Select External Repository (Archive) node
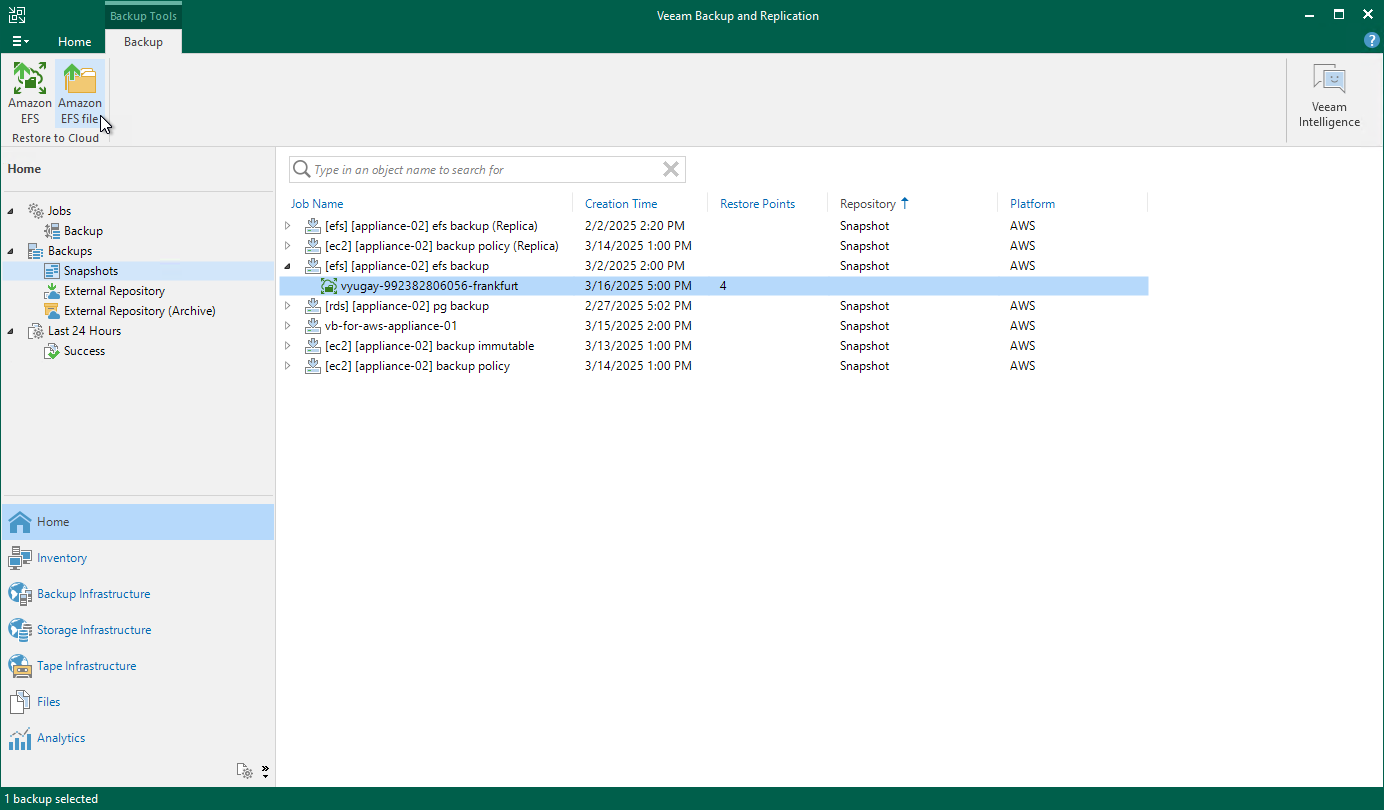Screen dimensions: 1384x810 (x=140, y=311)
